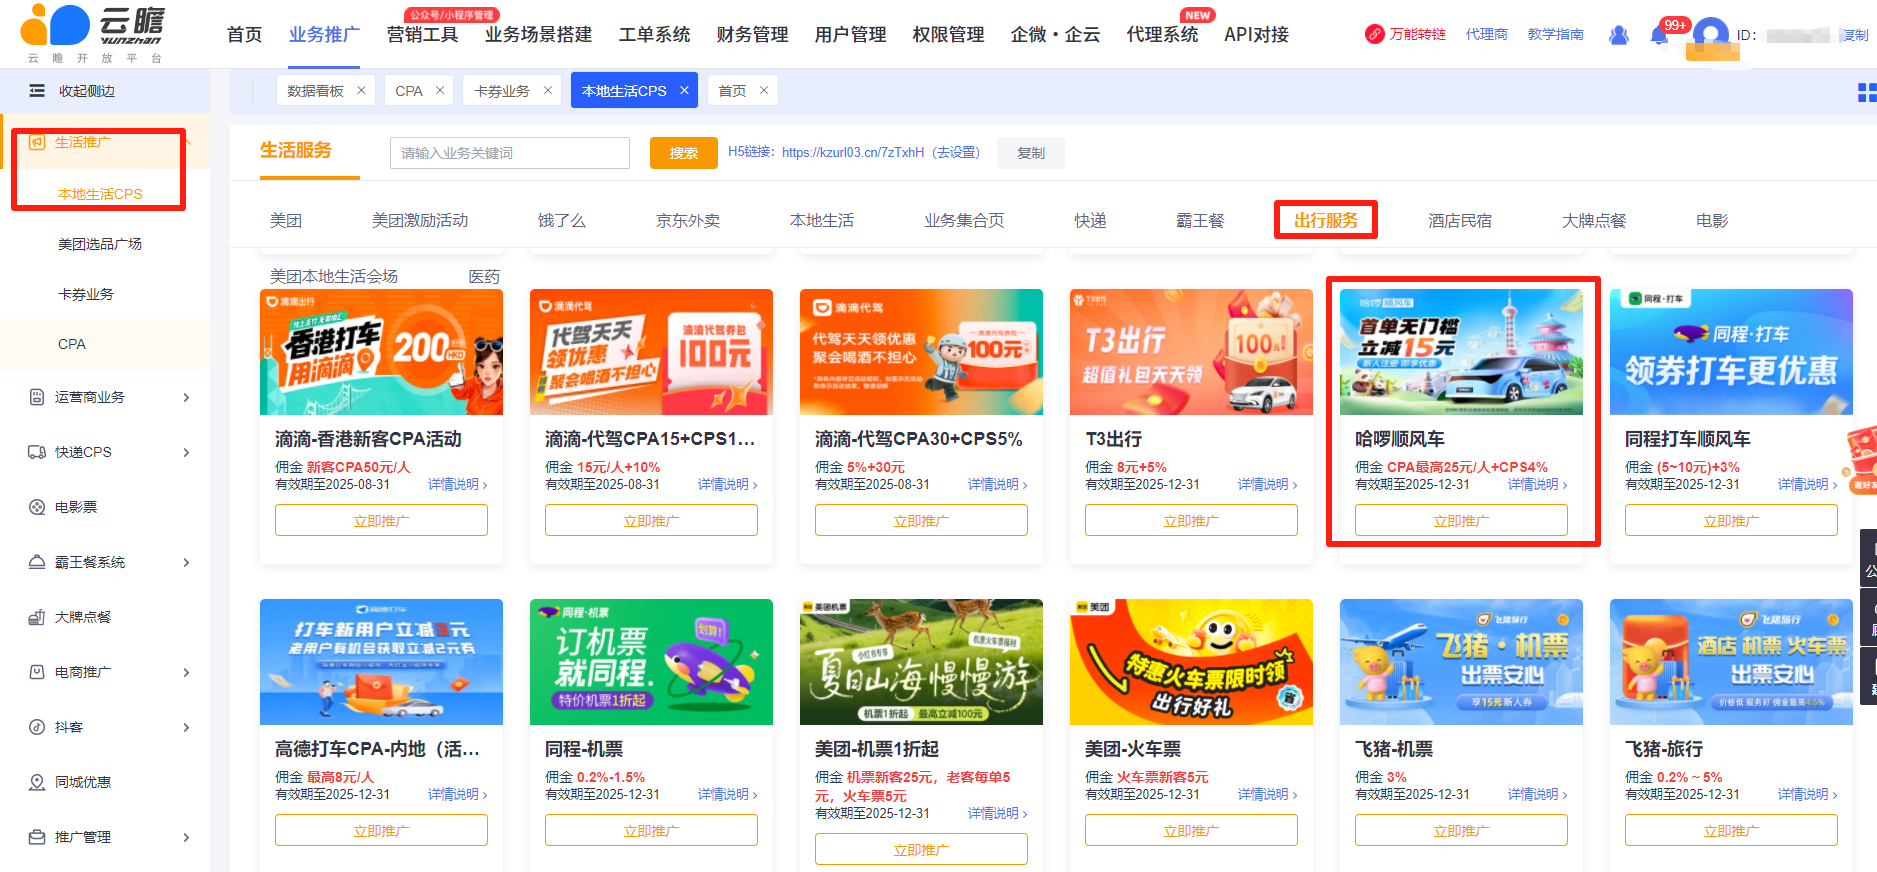
Task: Select 本地生活CPS in sidebar
Action: pyautogui.click(x=100, y=194)
